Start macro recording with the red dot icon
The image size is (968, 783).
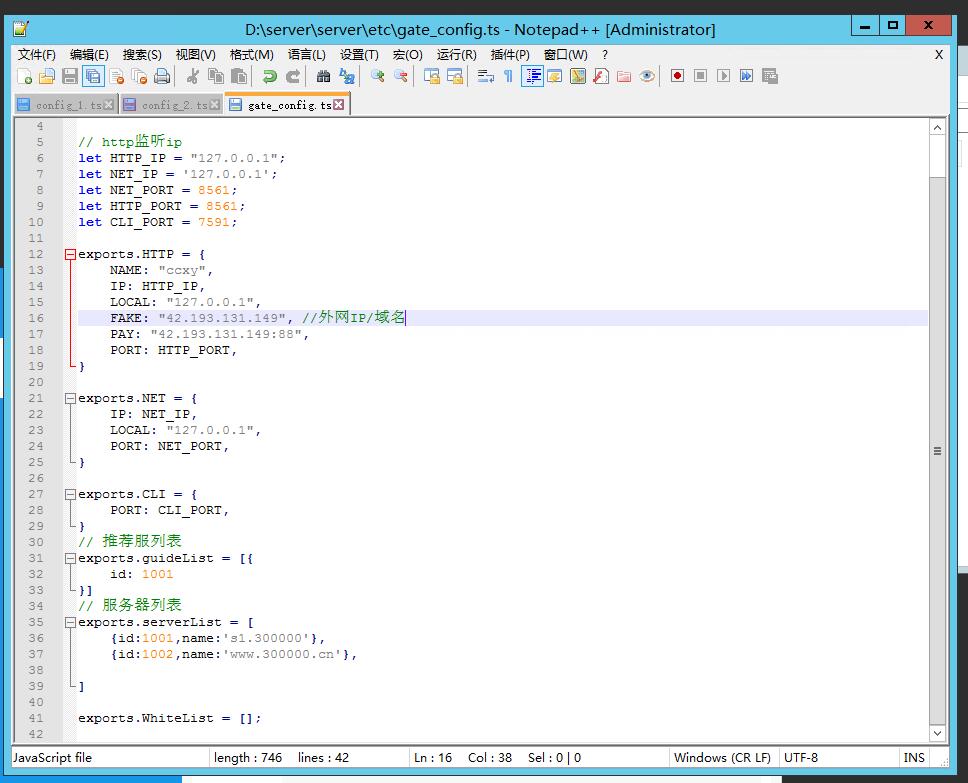pyautogui.click(x=677, y=76)
